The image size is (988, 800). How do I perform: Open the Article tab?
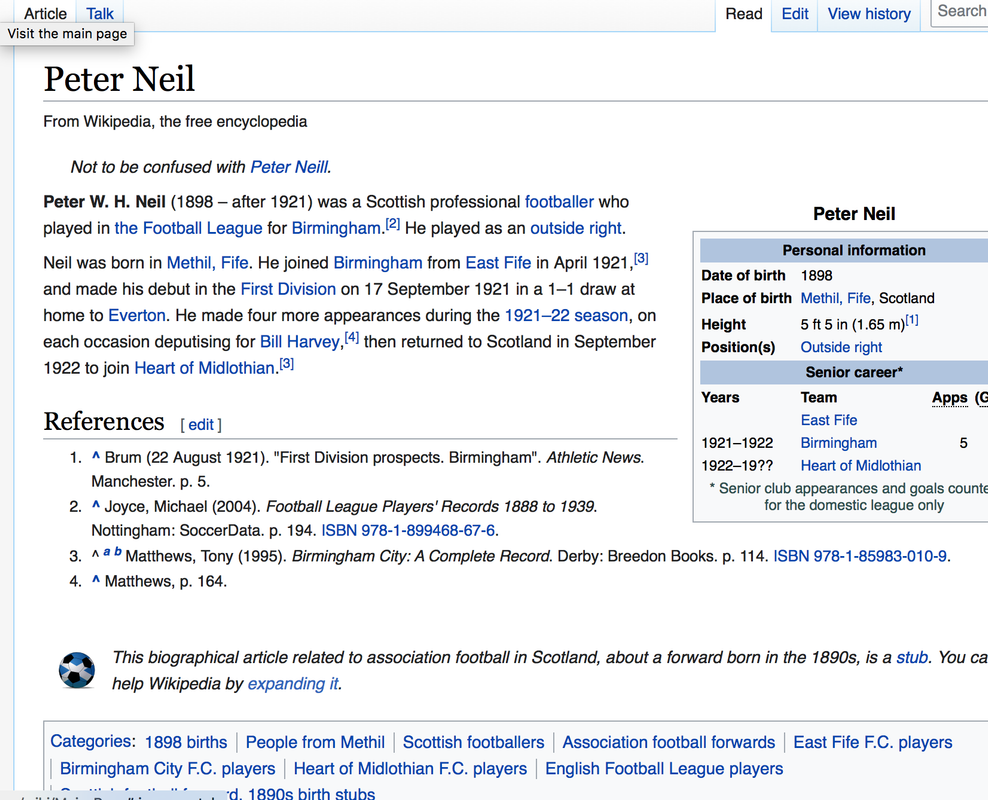[x=45, y=13]
